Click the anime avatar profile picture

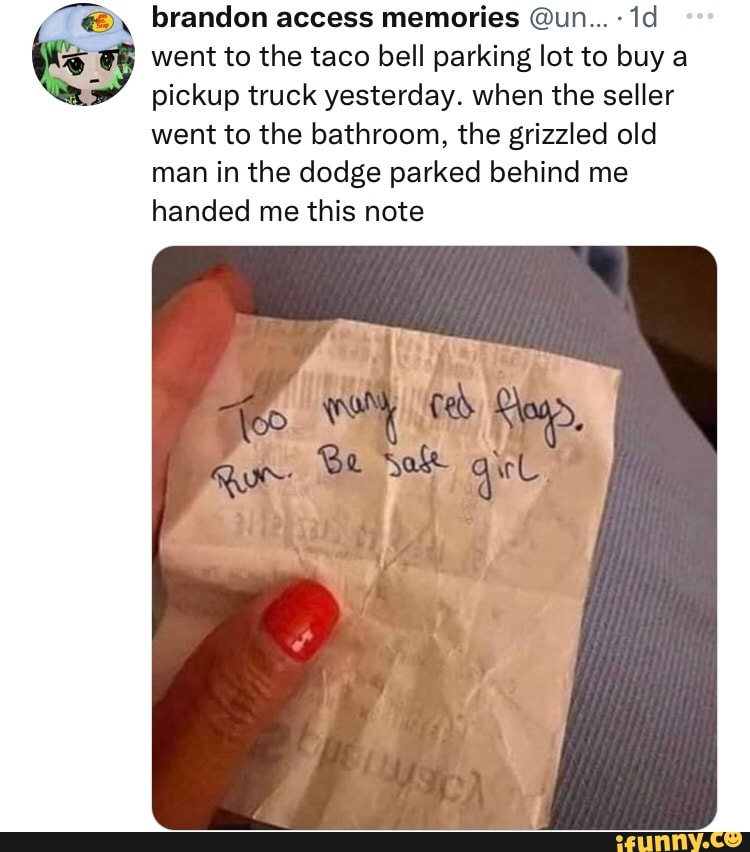pyautogui.click(x=83, y=54)
